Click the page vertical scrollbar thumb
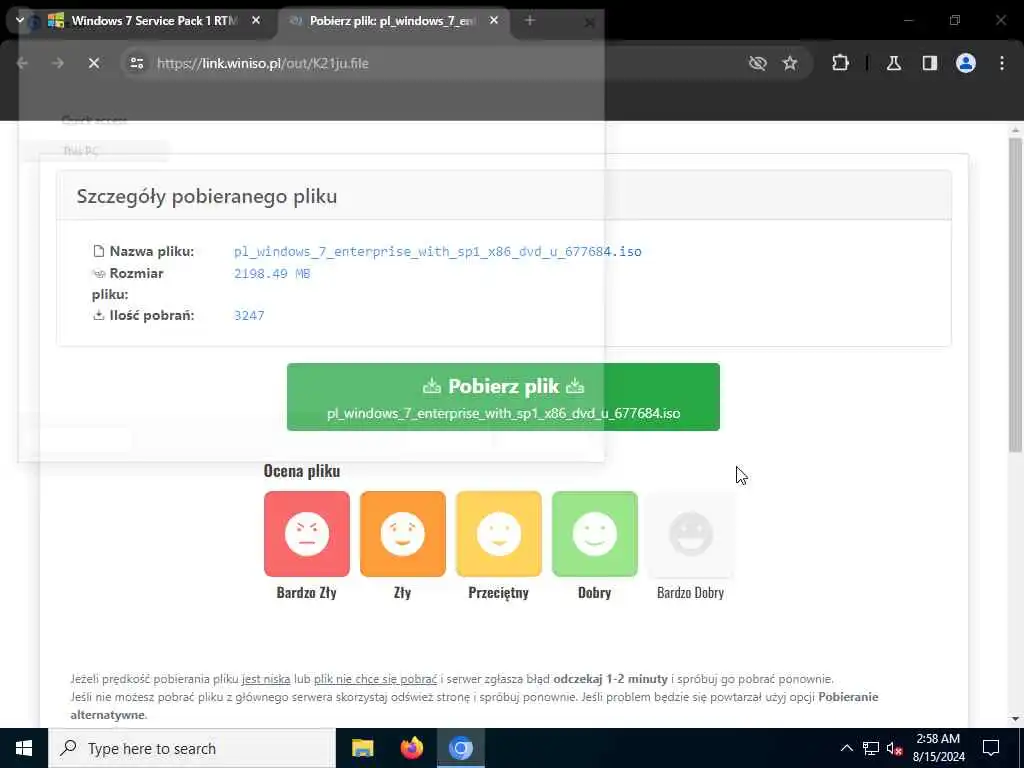 coord(1015,294)
